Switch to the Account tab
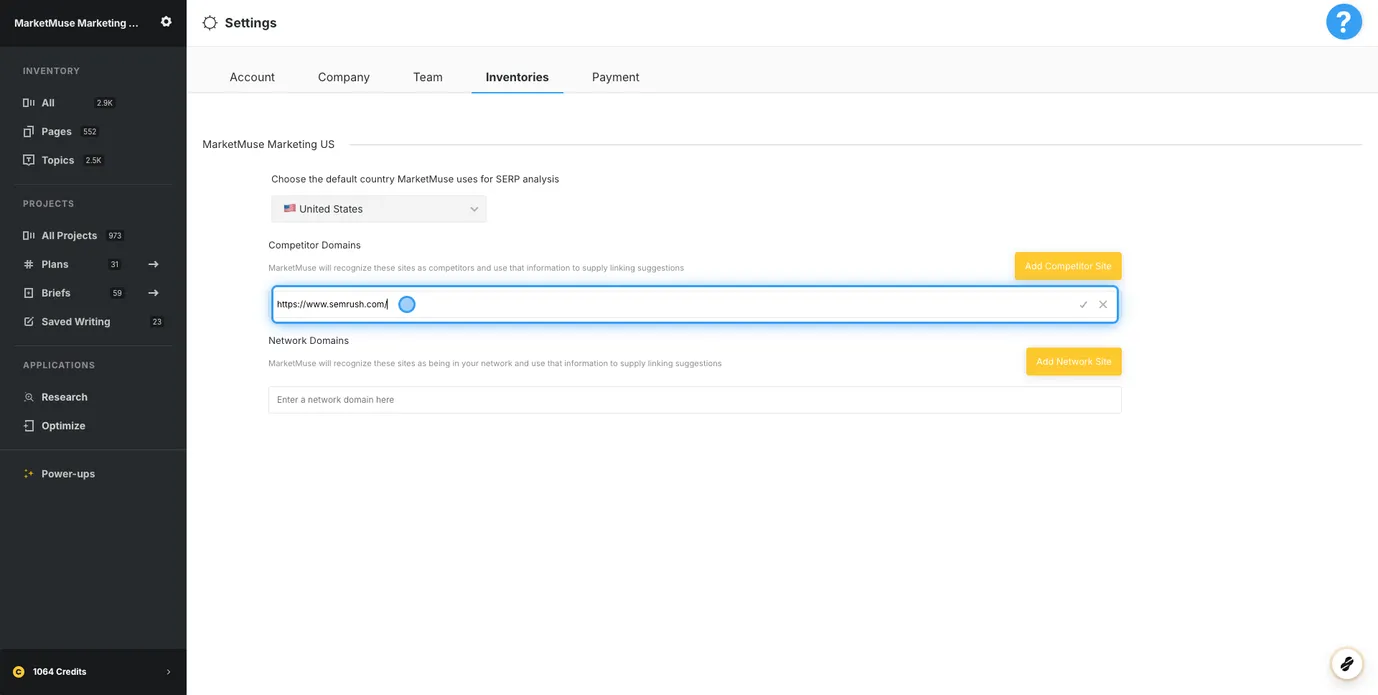The width and height of the screenshot is (1378, 695). [x=252, y=77]
